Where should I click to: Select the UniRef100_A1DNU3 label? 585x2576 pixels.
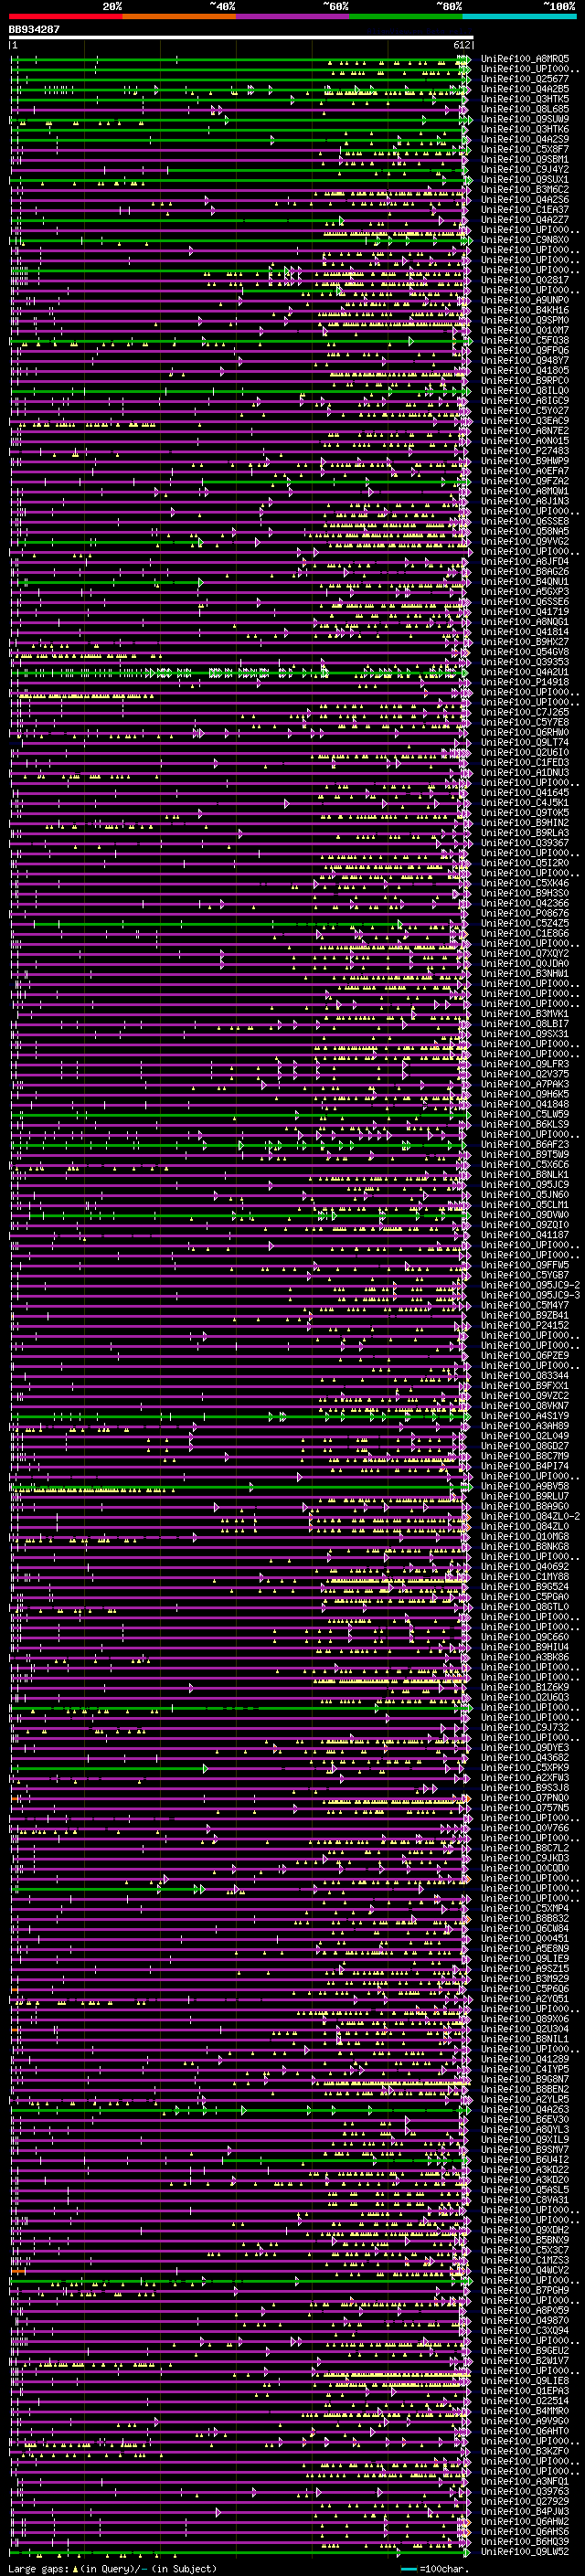(x=525, y=772)
